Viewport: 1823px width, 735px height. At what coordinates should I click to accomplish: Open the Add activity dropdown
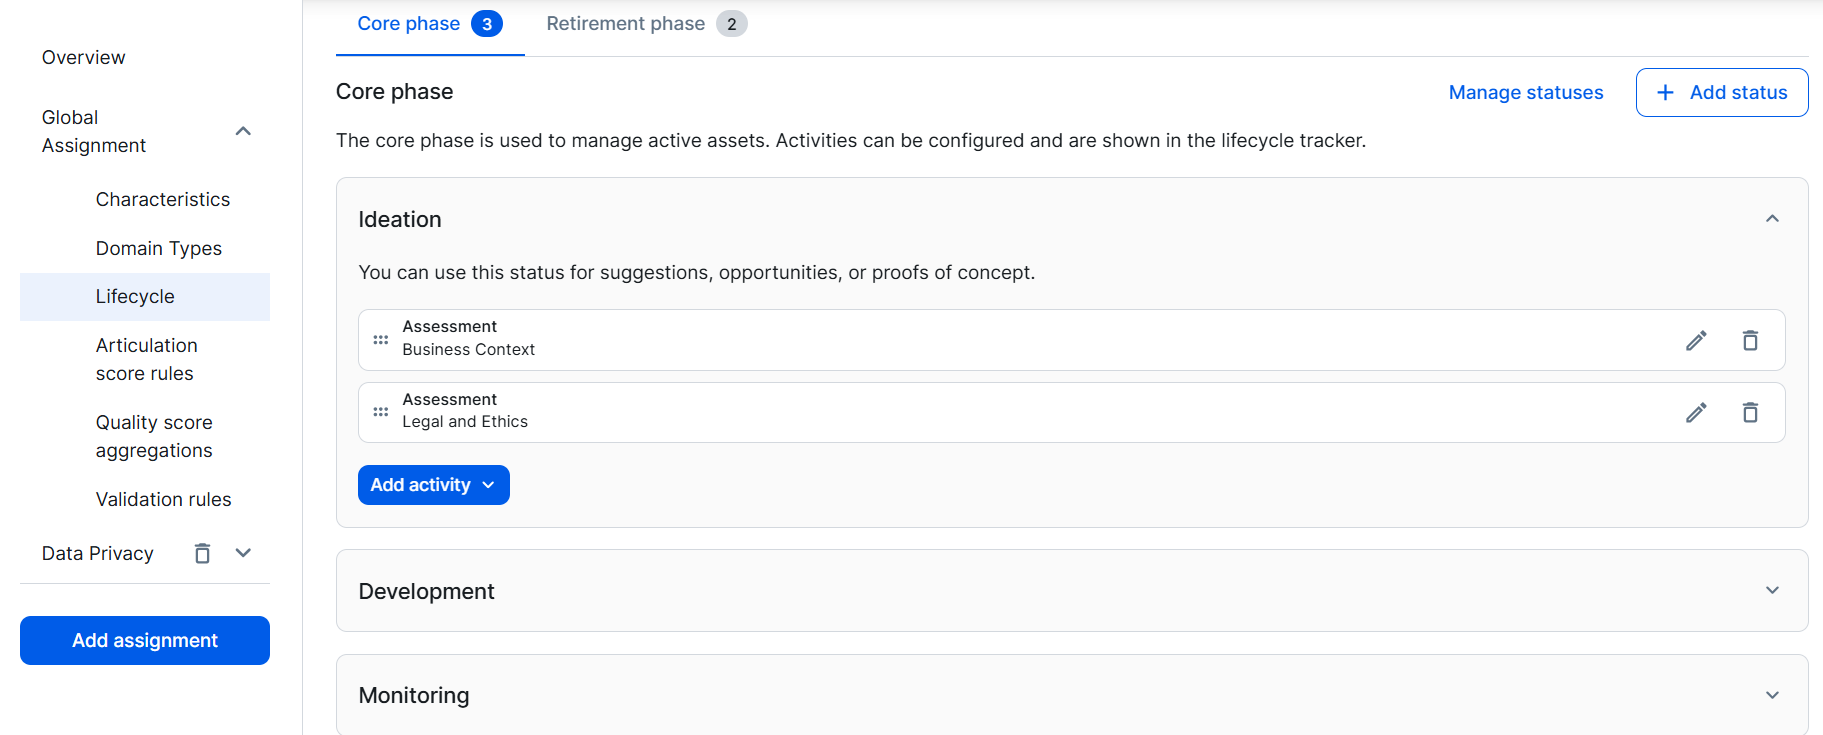coord(433,485)
